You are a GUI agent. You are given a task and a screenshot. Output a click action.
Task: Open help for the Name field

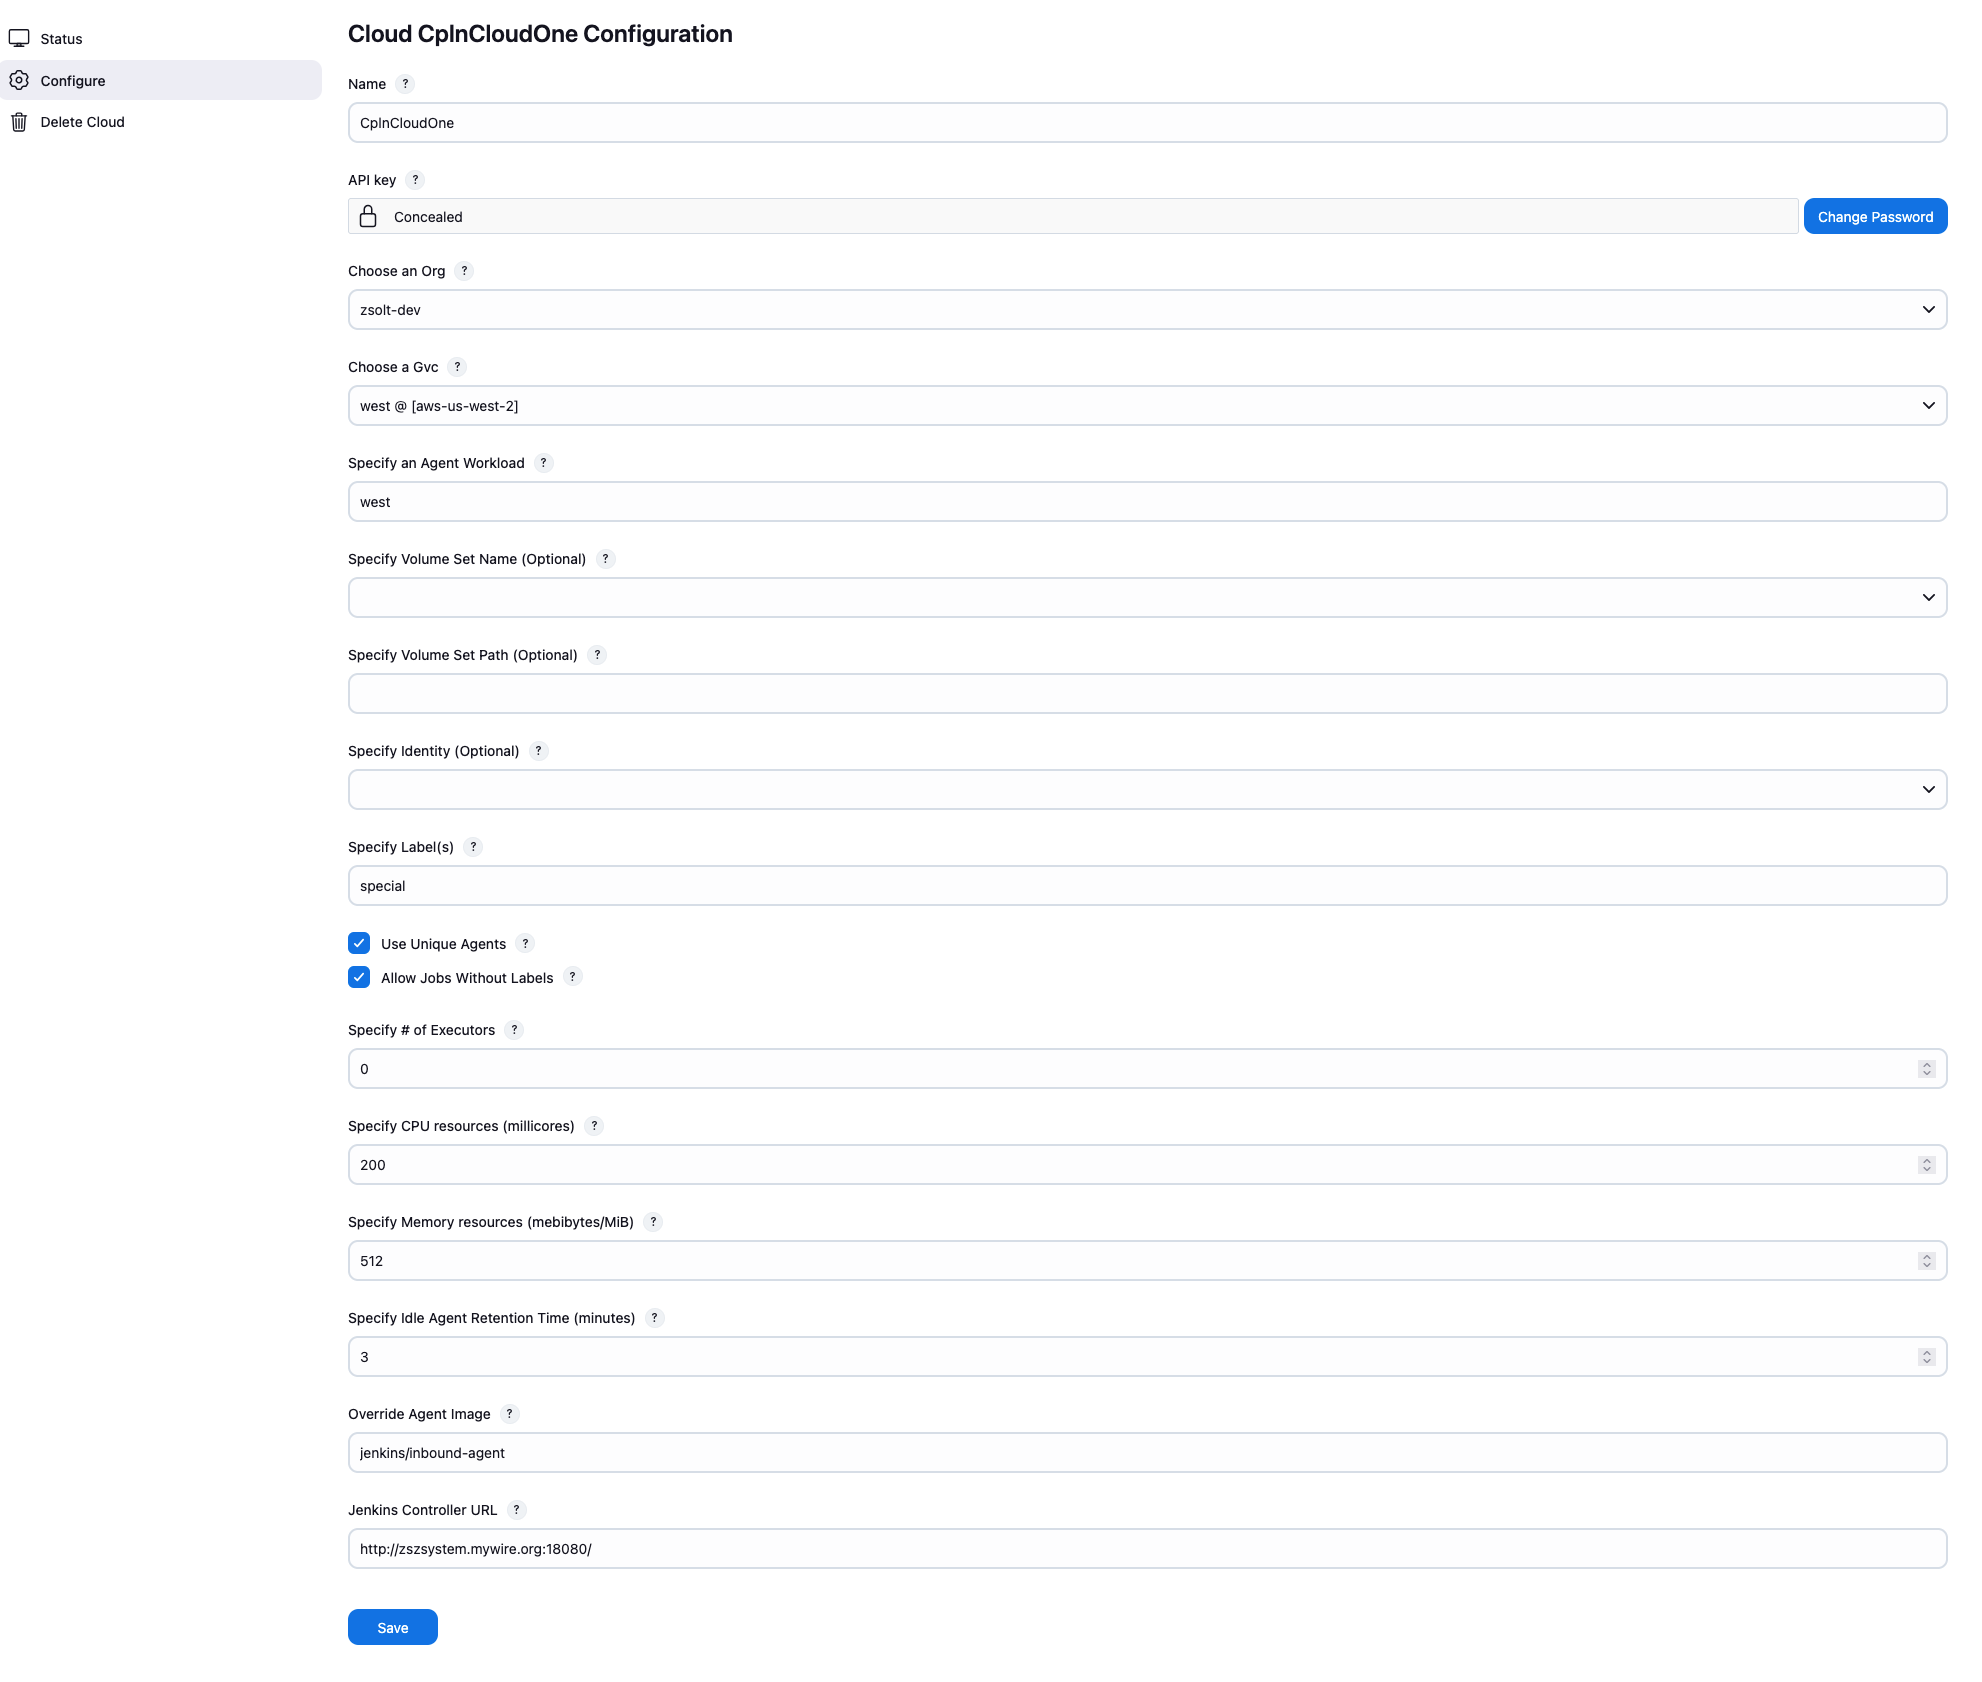(405, 84)
